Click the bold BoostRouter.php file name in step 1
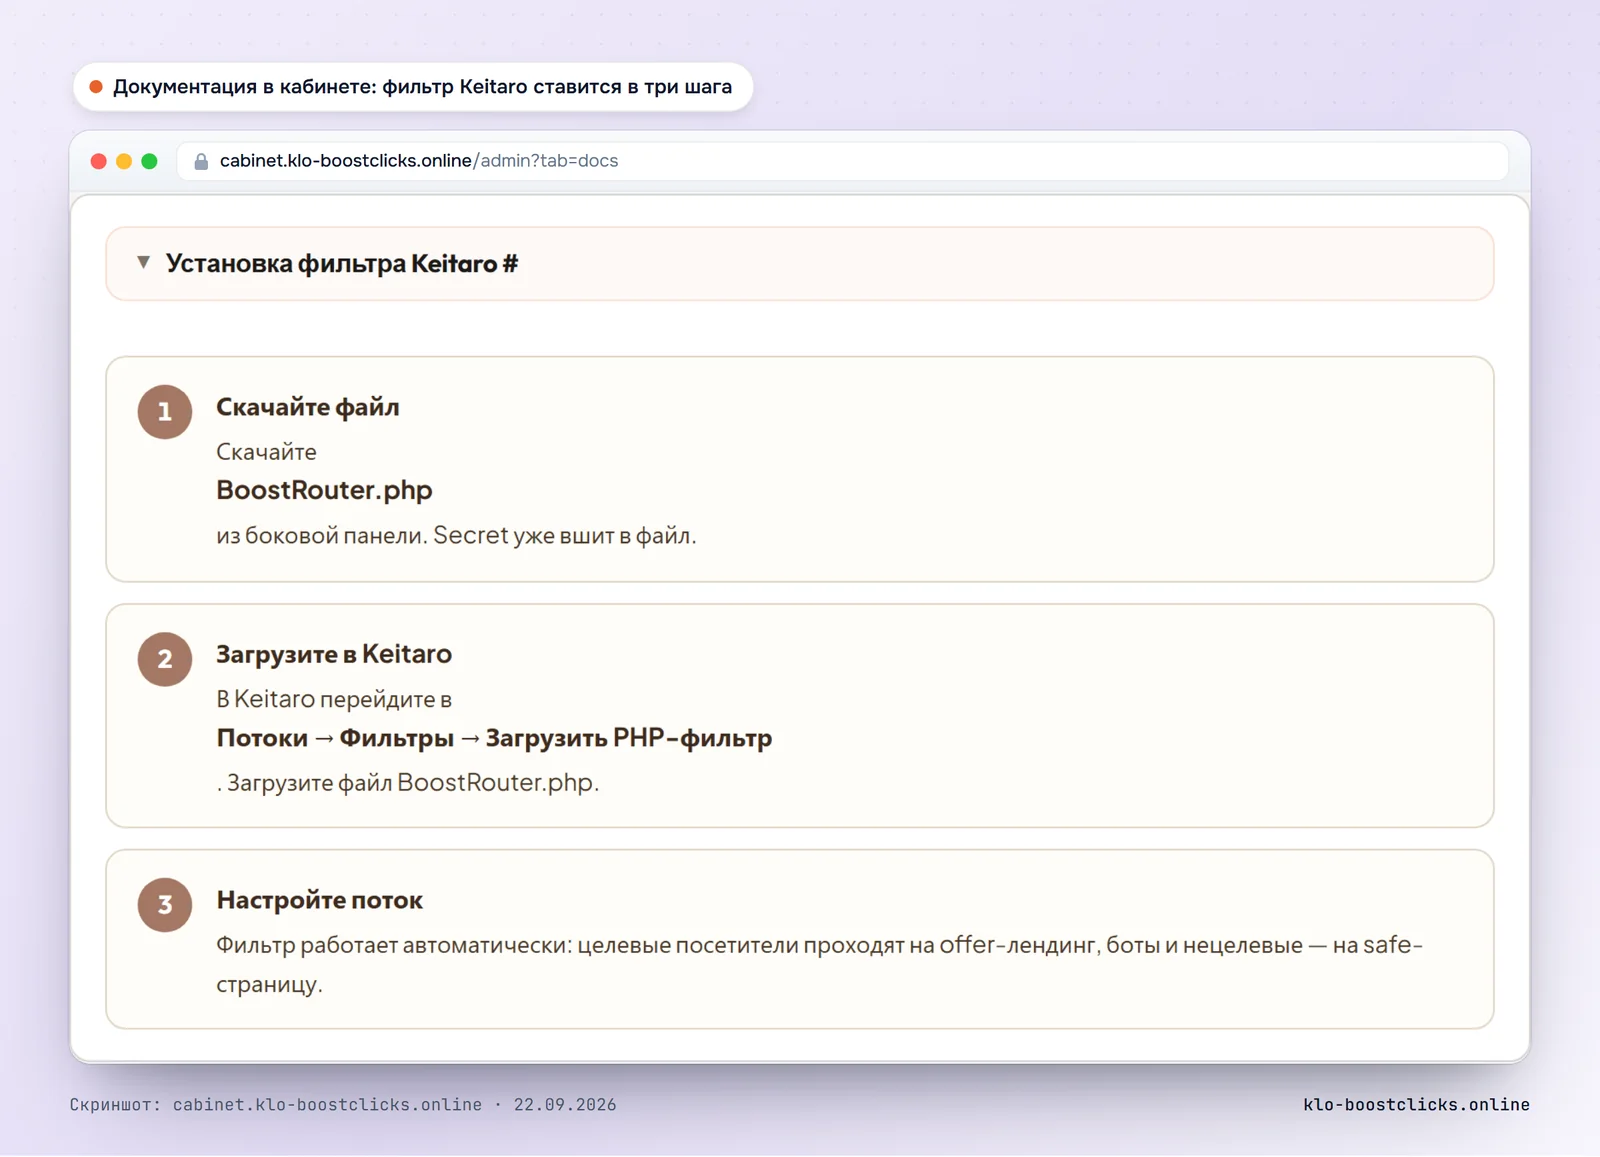The width and height of the screenshot is (1600, 1157). click(x=324, y=490)
